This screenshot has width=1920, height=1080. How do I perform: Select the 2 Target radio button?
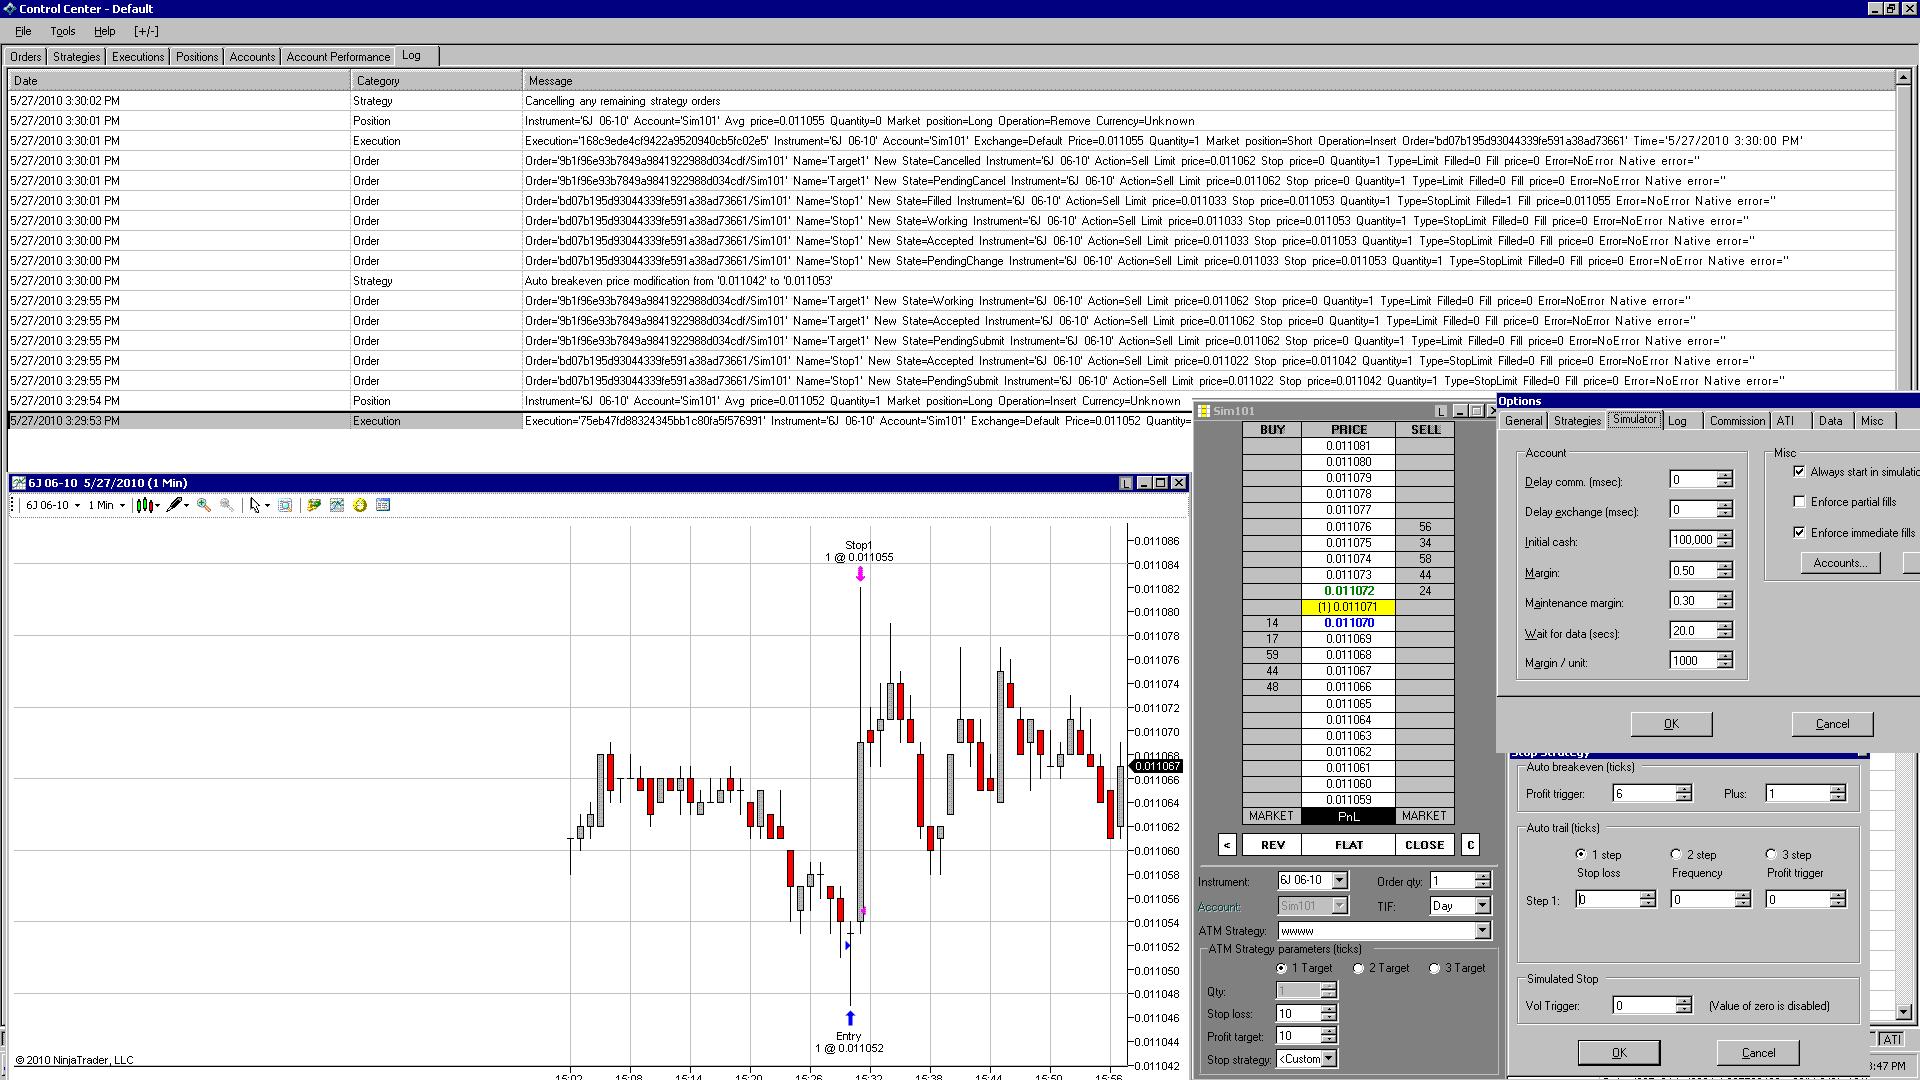[x=1358, y=968]
